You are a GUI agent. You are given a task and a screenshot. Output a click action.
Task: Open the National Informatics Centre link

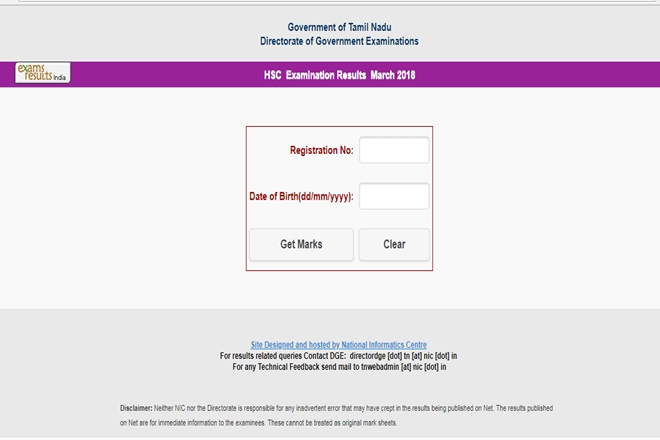pos(338,345)
